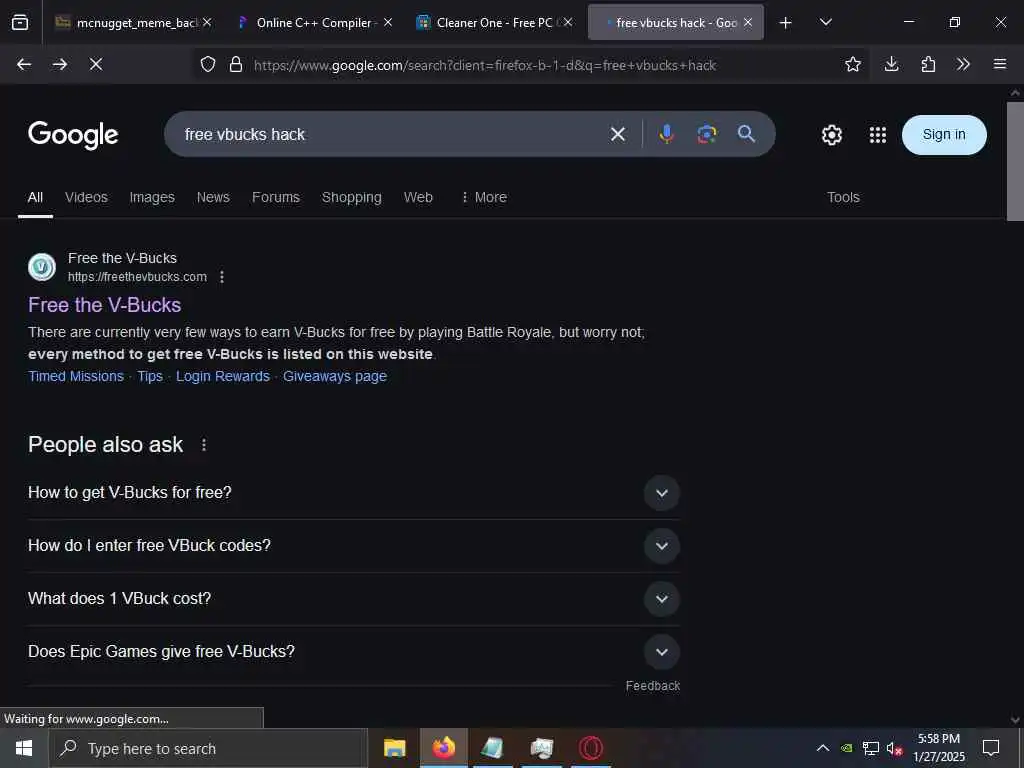The height and width of the screenshot is (768, 1024).
Task: Open Google apps grid
Action: click(878, 135)
